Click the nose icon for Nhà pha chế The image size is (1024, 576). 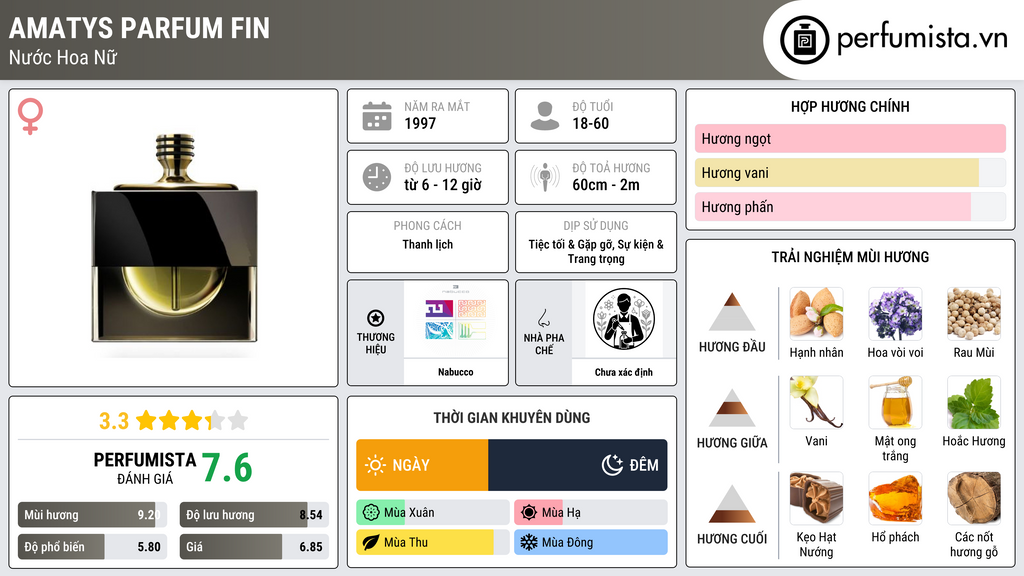(543, 319)
